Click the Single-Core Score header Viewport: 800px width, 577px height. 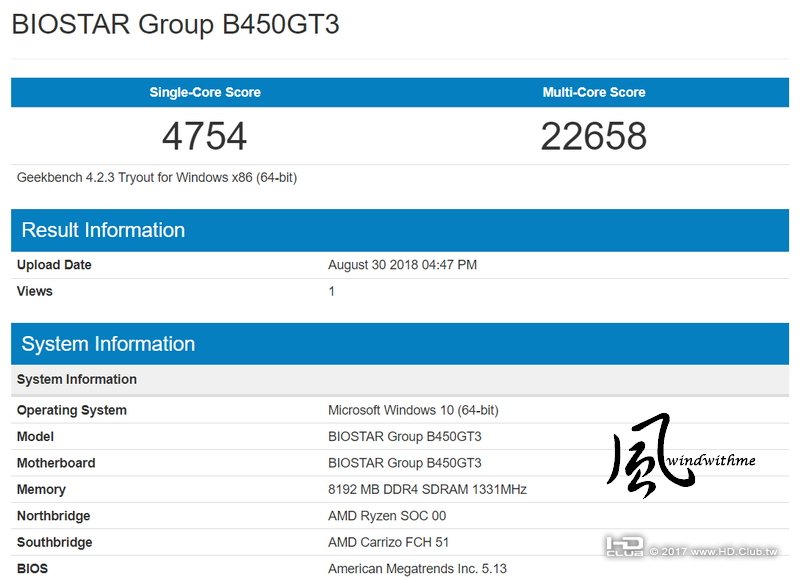[x=205, y=92]
